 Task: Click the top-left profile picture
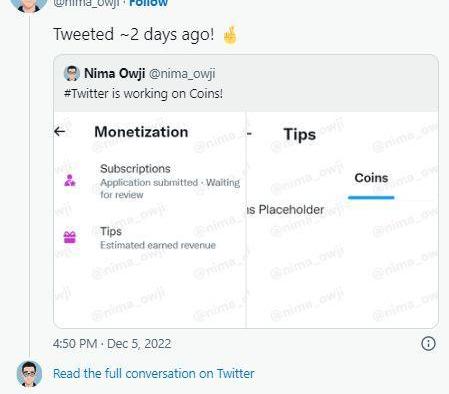tap(29, 5)
